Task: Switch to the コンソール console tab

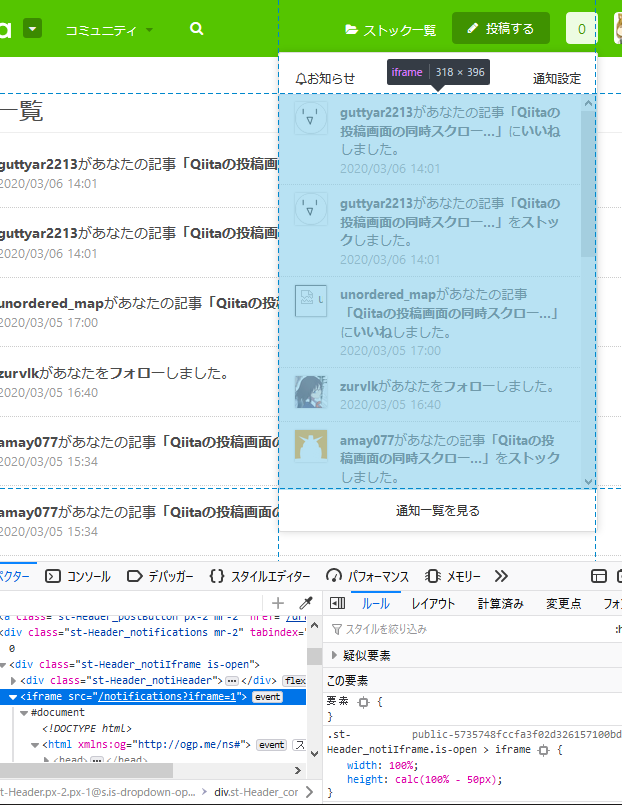Action: click(x=78, y=577)
